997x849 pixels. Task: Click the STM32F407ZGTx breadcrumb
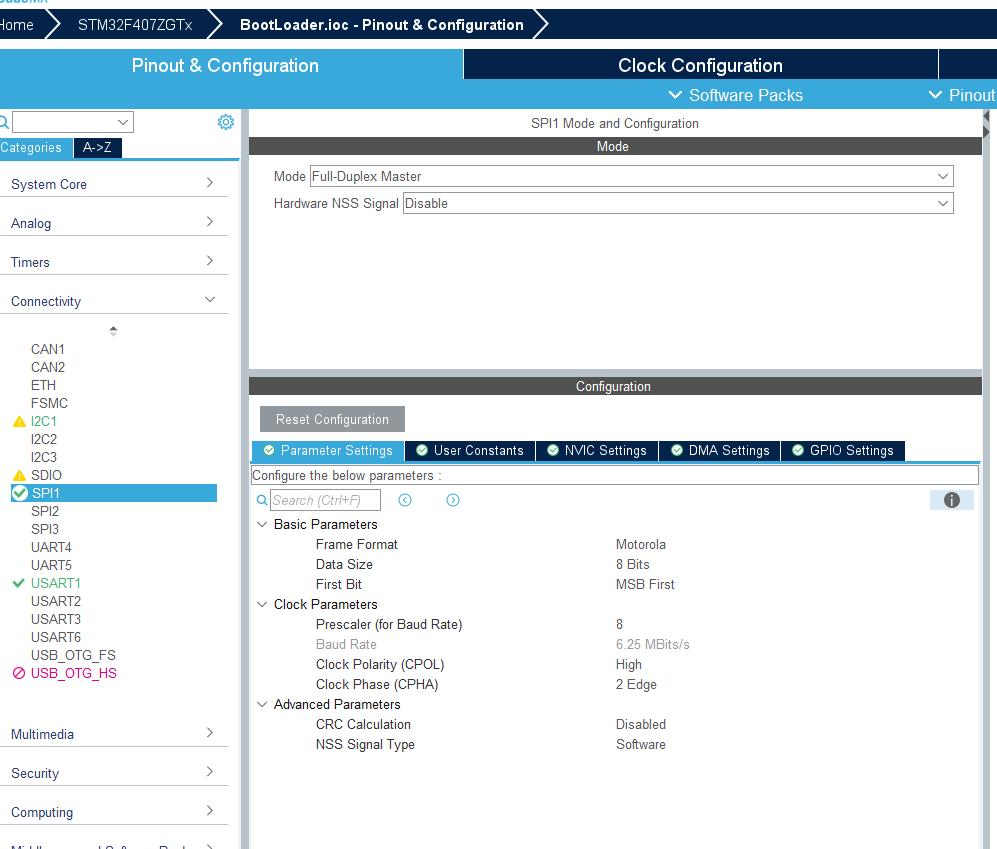[x=135, y=25]
